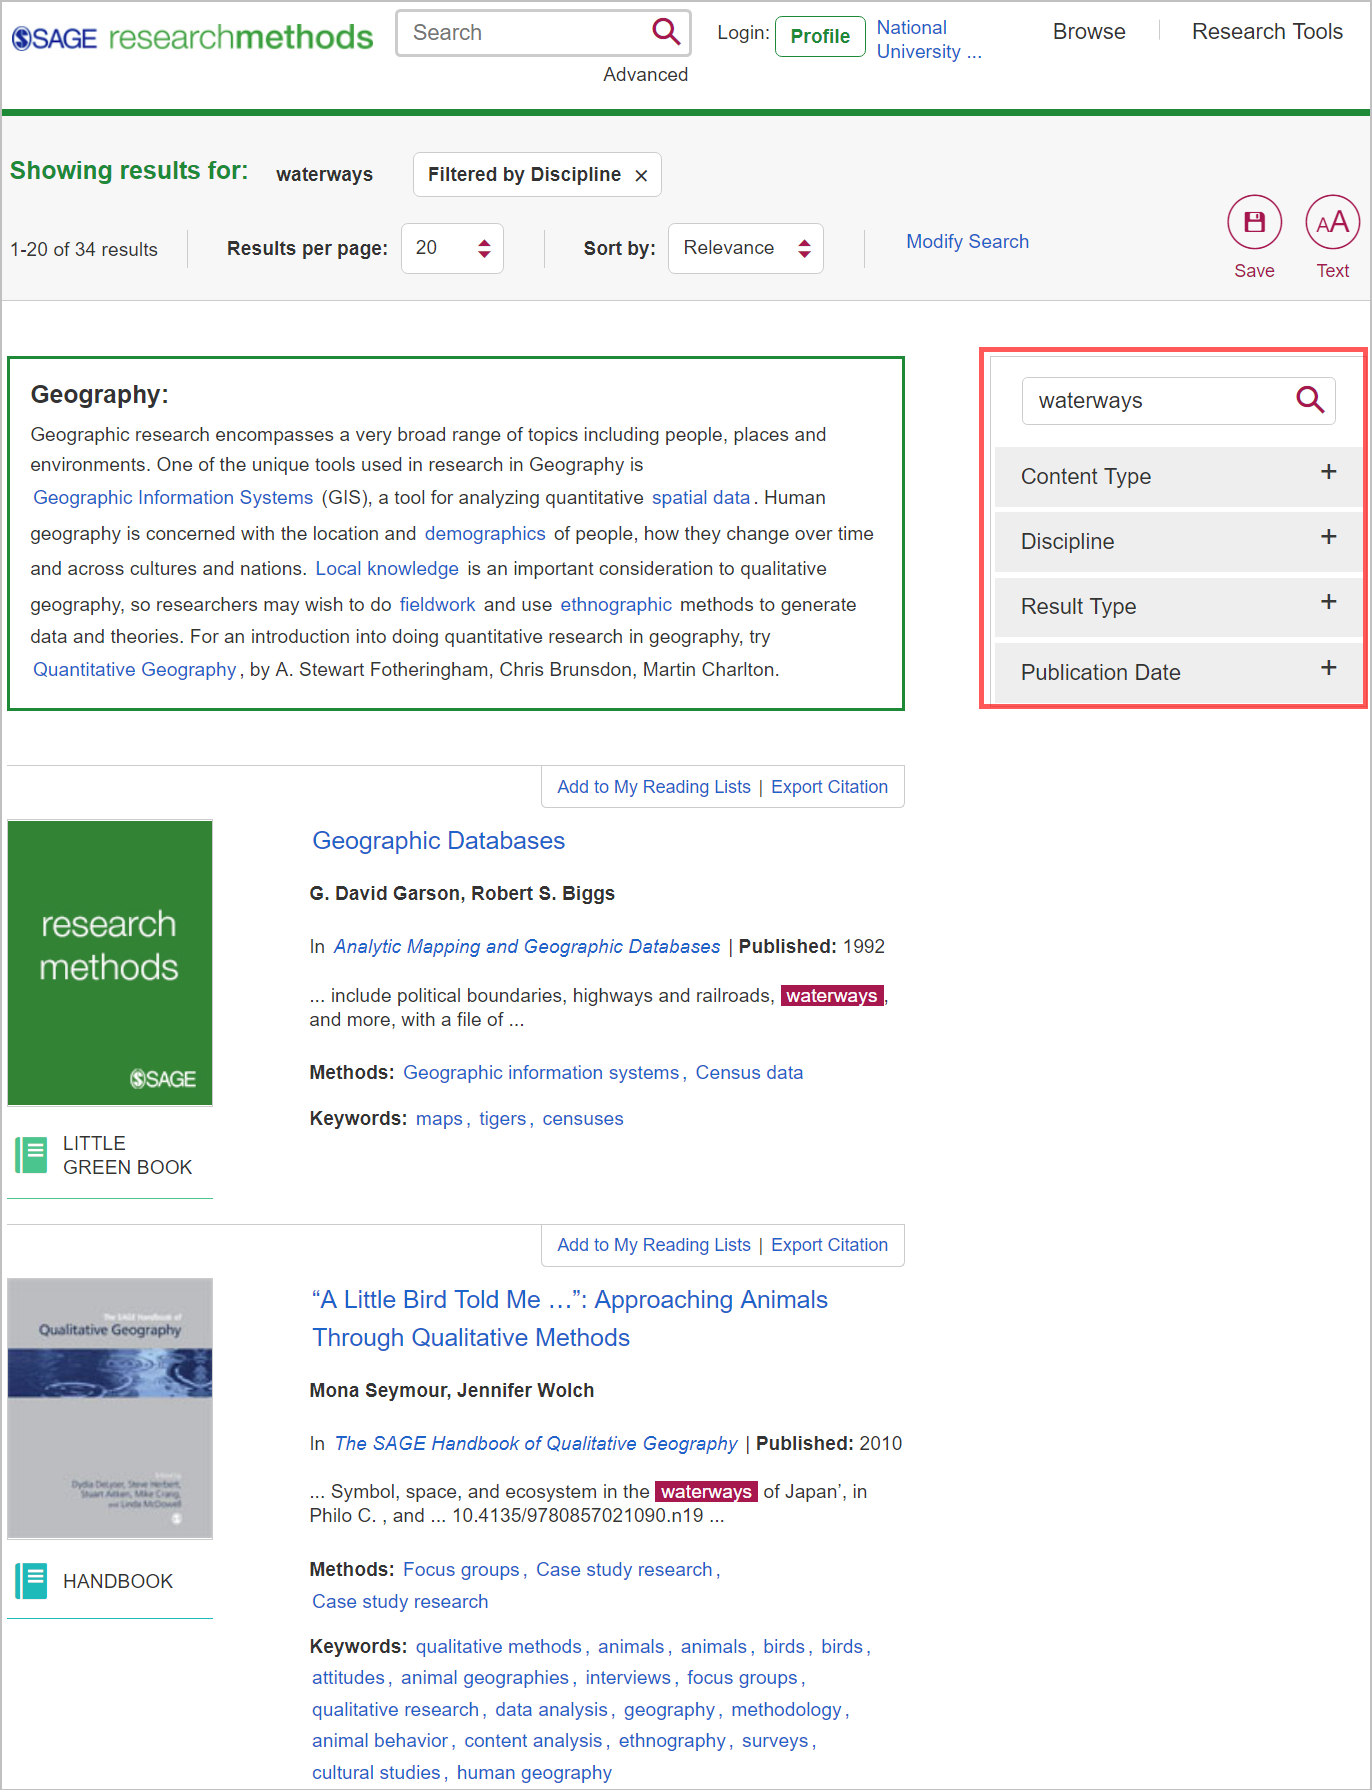
Task: Click the top search magnifier icon
Action: [x=666, y=32]
